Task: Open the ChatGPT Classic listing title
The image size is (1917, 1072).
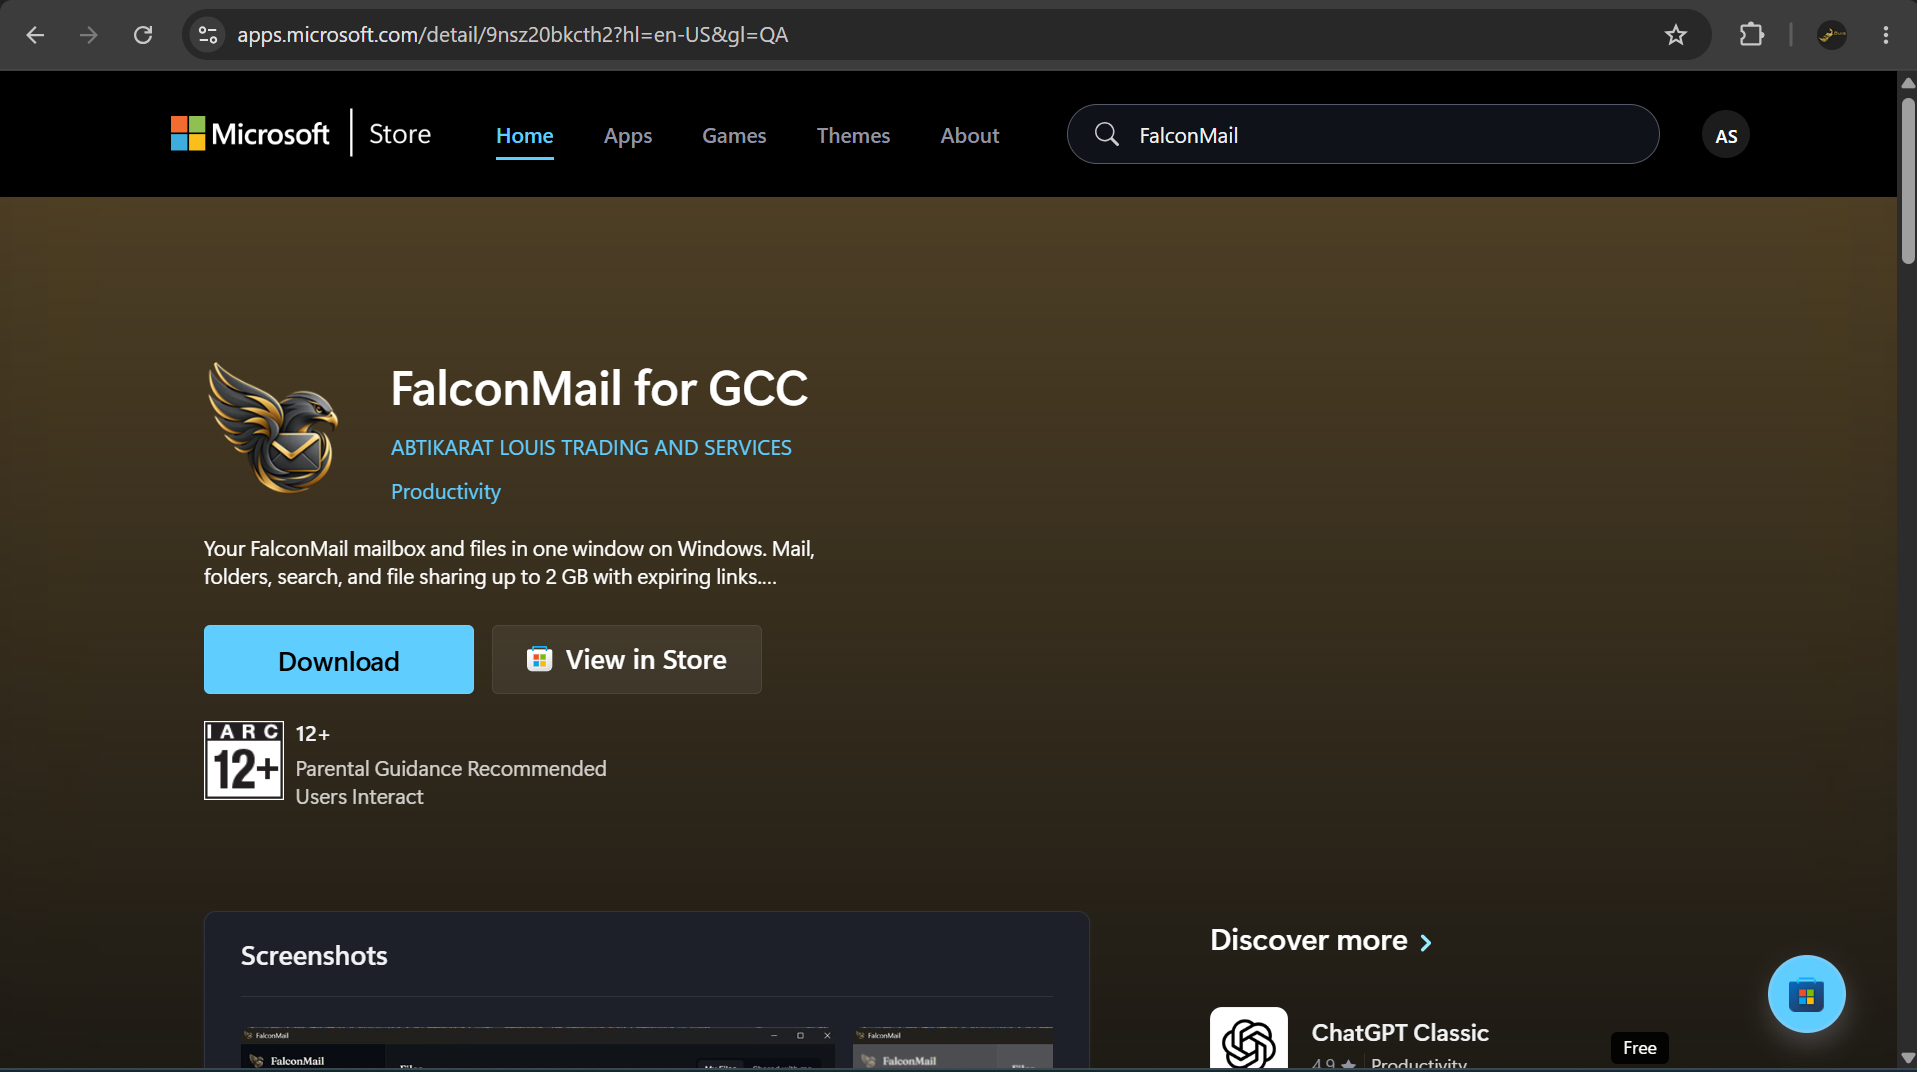Action: tap(1400, 1033)
